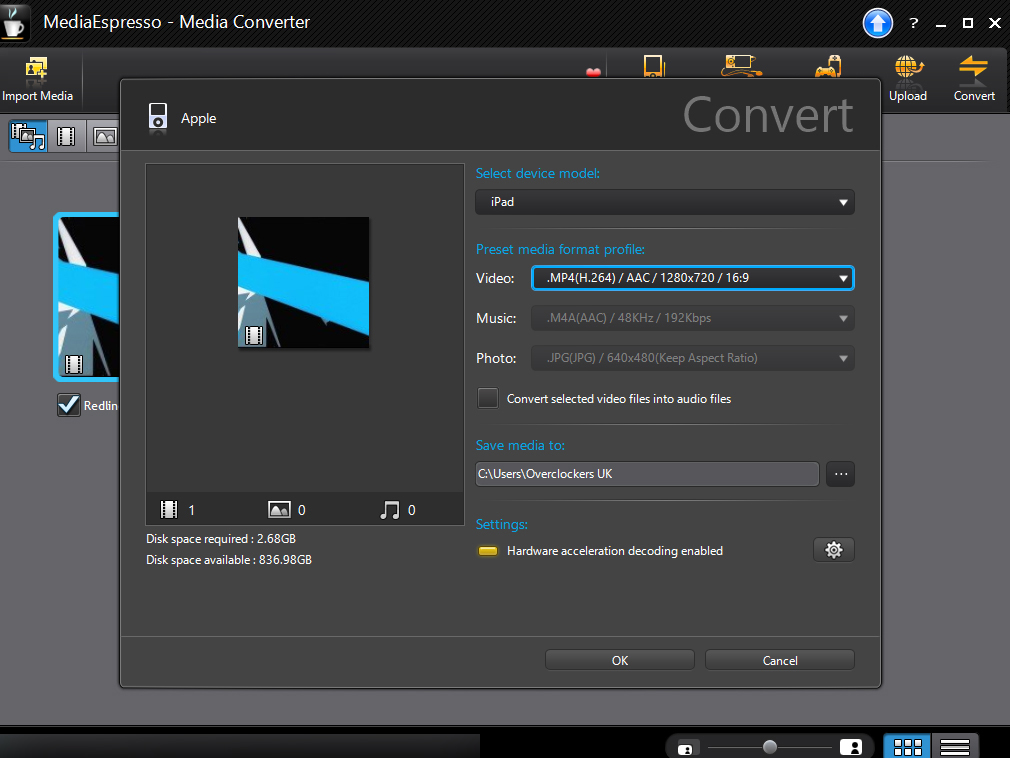Enable convert video files into audio files

(488, 398)
